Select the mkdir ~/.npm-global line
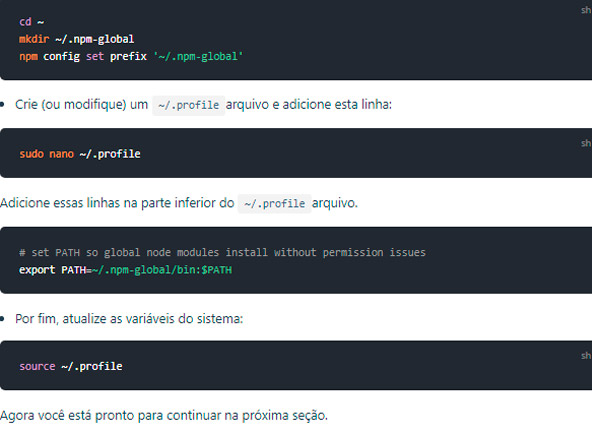Screen dimensions: 592x430 point(77,39)
